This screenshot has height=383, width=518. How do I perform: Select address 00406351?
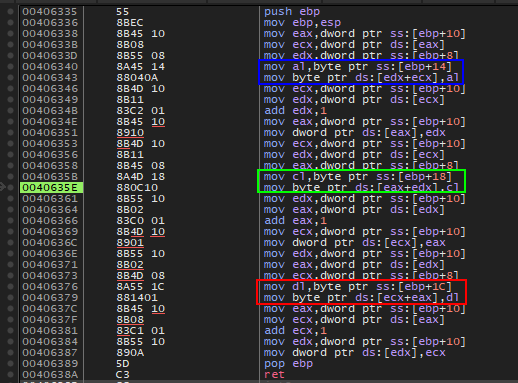(50, 133)
